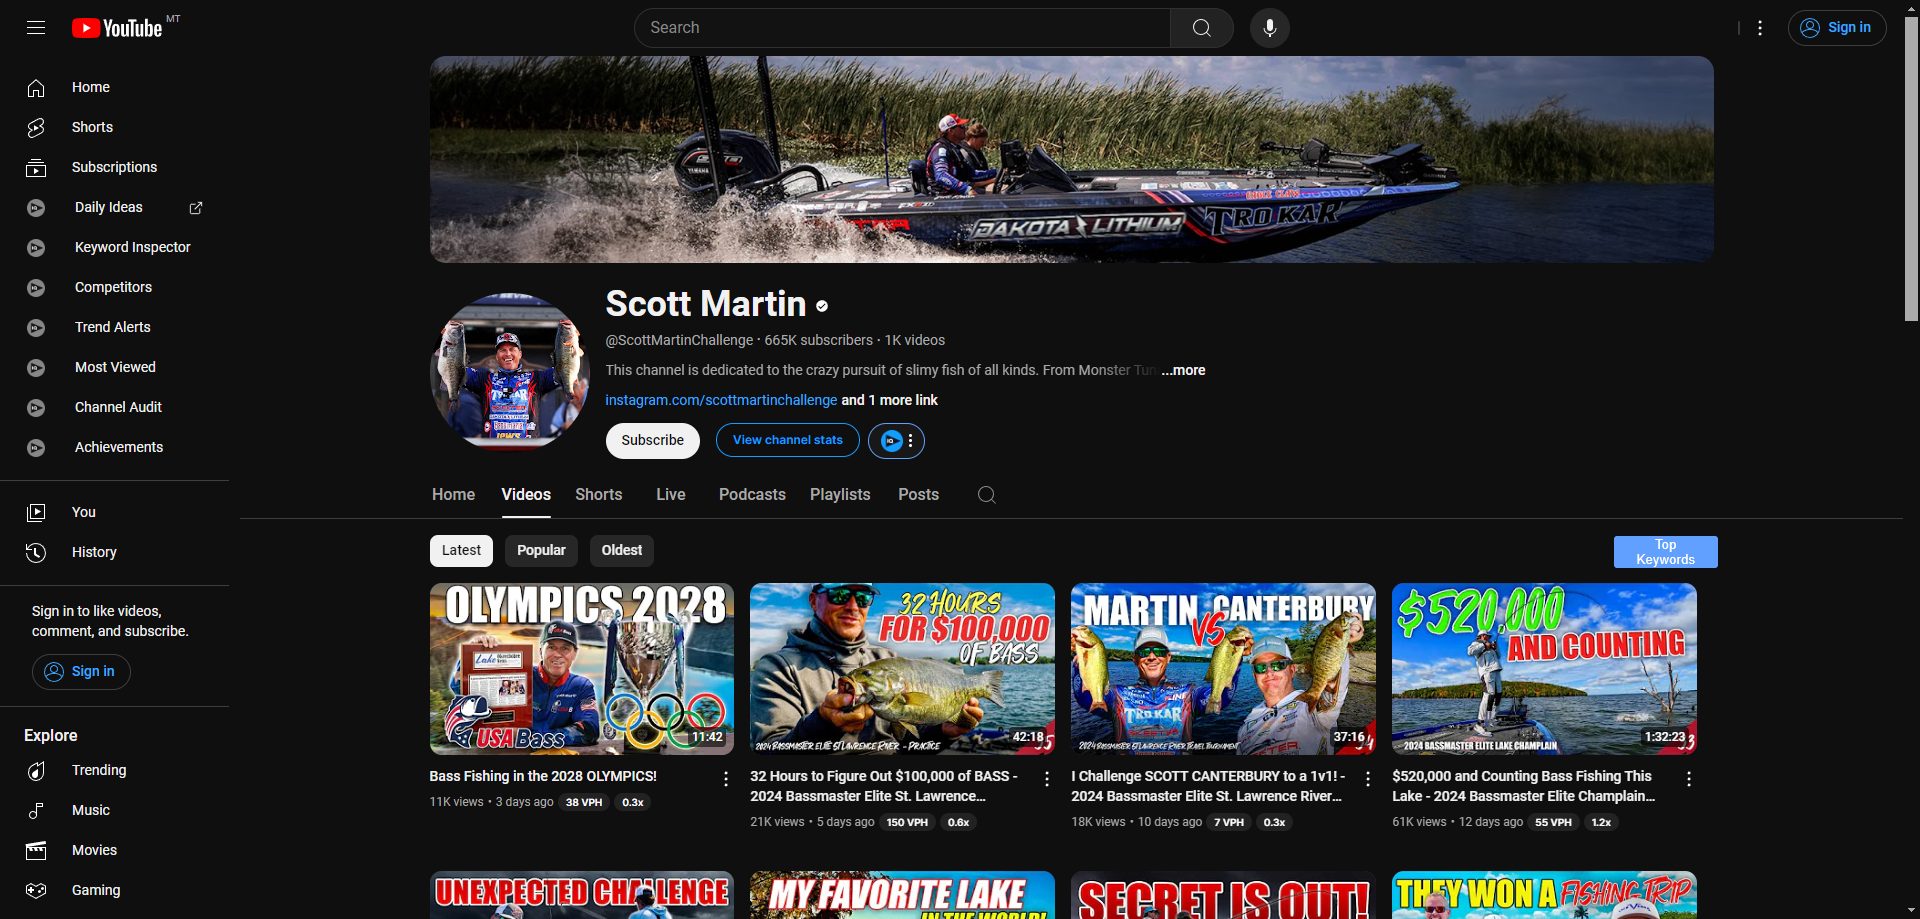The height and width of the screenshot is (919, 1920).
Task: Open options menu for Canterbury 1v1 video
Action: point(1368,779)
